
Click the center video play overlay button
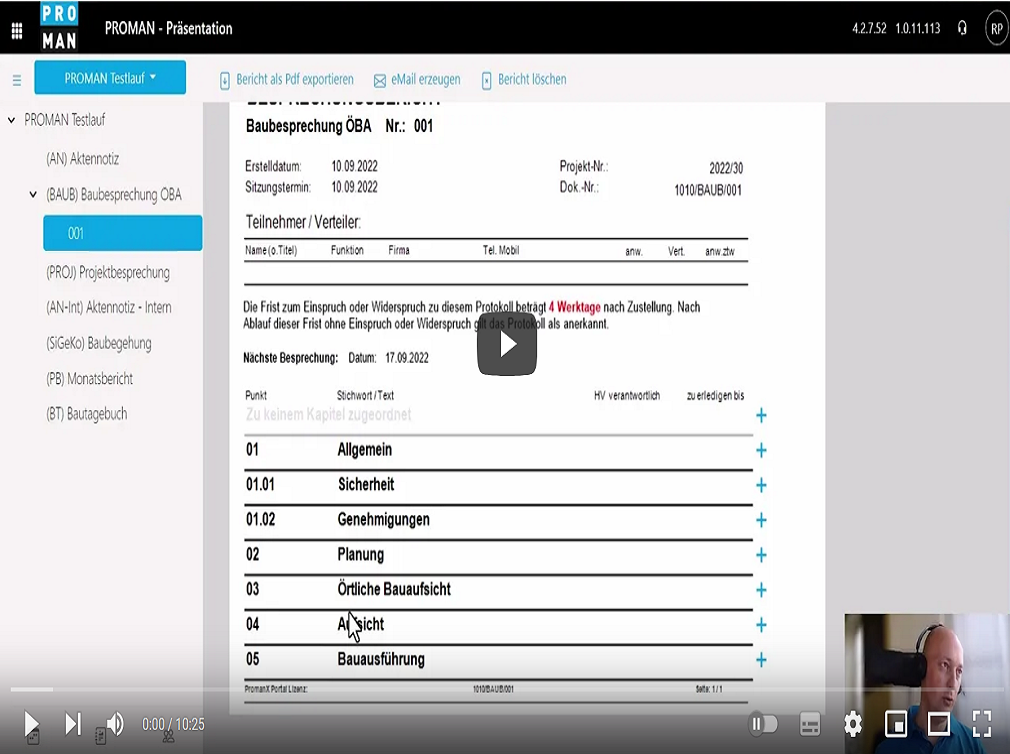(x=507, y=344)
